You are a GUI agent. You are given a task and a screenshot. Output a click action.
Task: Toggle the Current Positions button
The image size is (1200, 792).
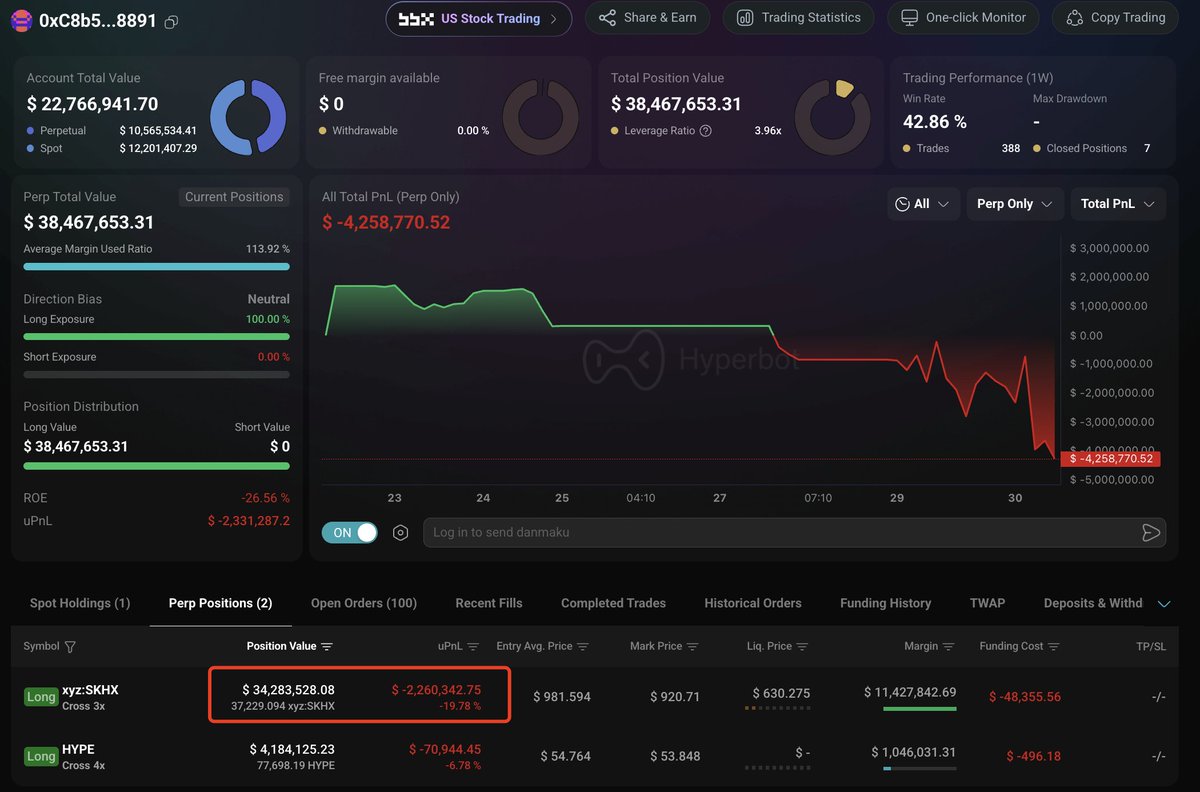click(x=234, y=197)
